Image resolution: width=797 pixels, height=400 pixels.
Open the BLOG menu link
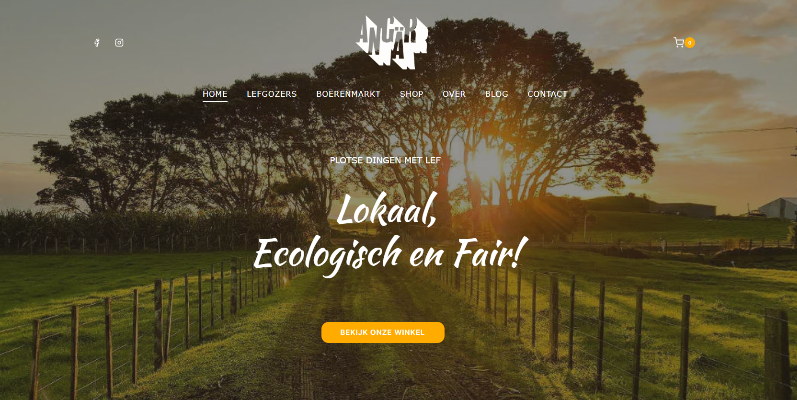coord(497,94)
